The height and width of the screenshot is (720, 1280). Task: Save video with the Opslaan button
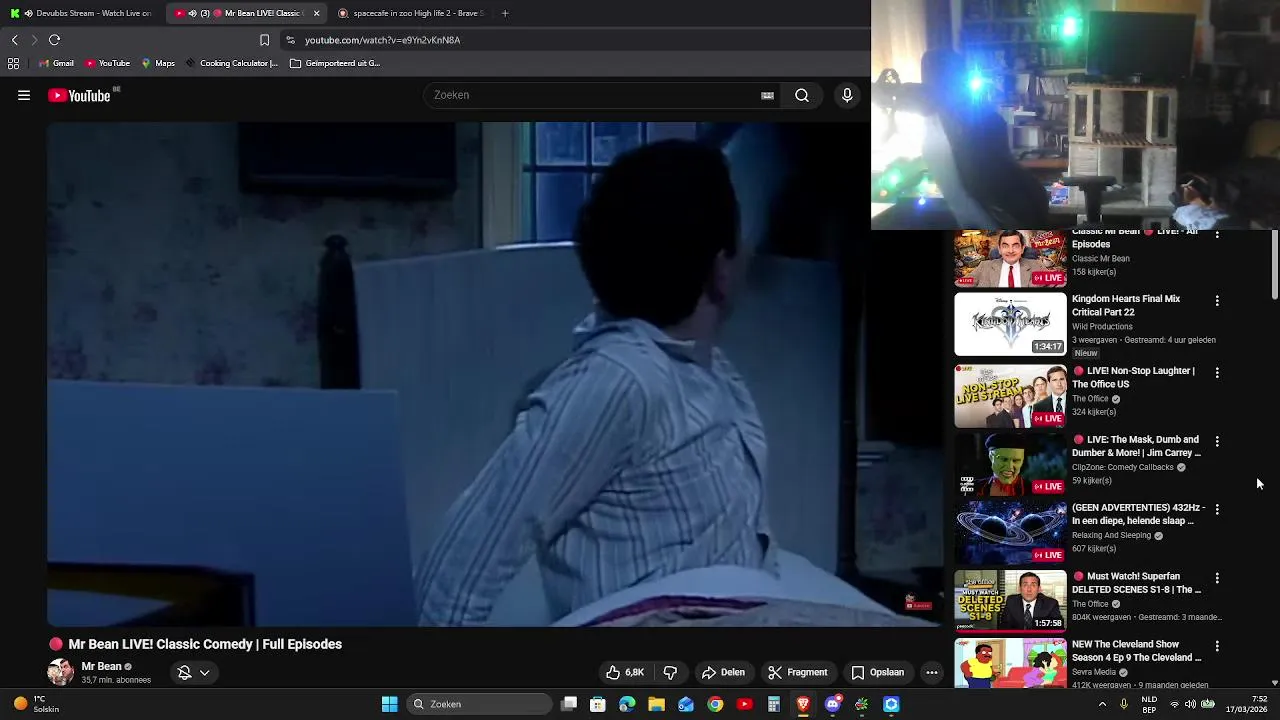877,673
